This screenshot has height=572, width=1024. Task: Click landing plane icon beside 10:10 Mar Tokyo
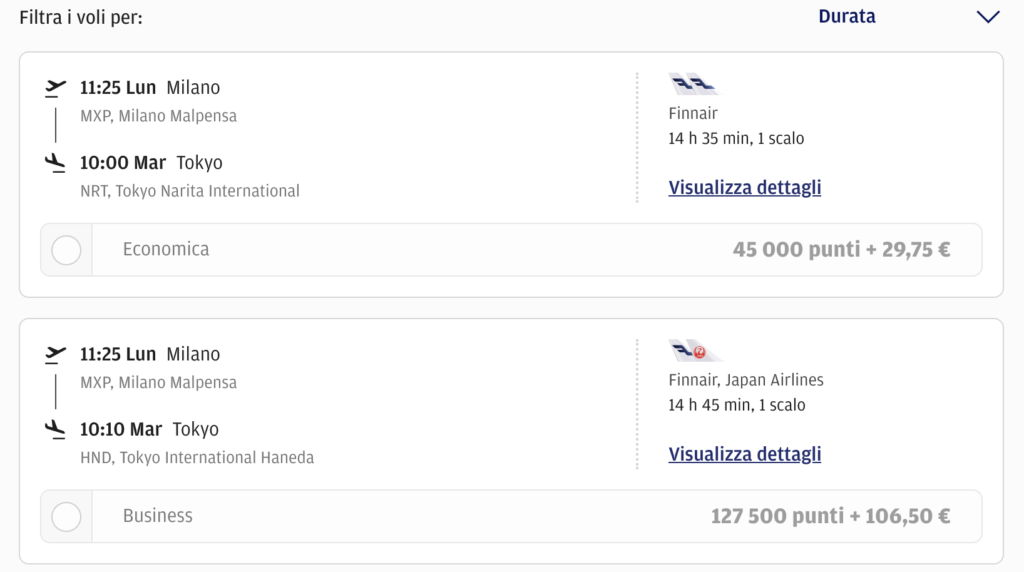pos(56,429)
